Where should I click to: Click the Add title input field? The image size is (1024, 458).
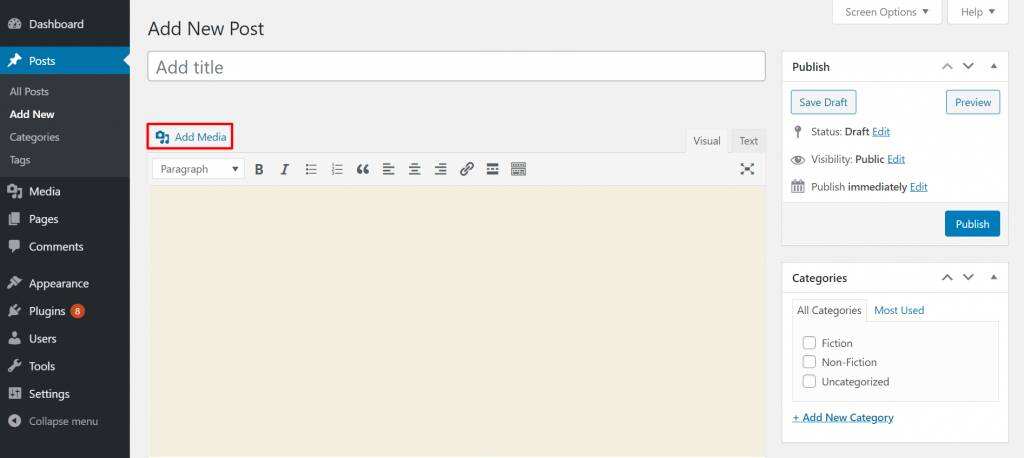pyautogui.click(x=456, y=67)
